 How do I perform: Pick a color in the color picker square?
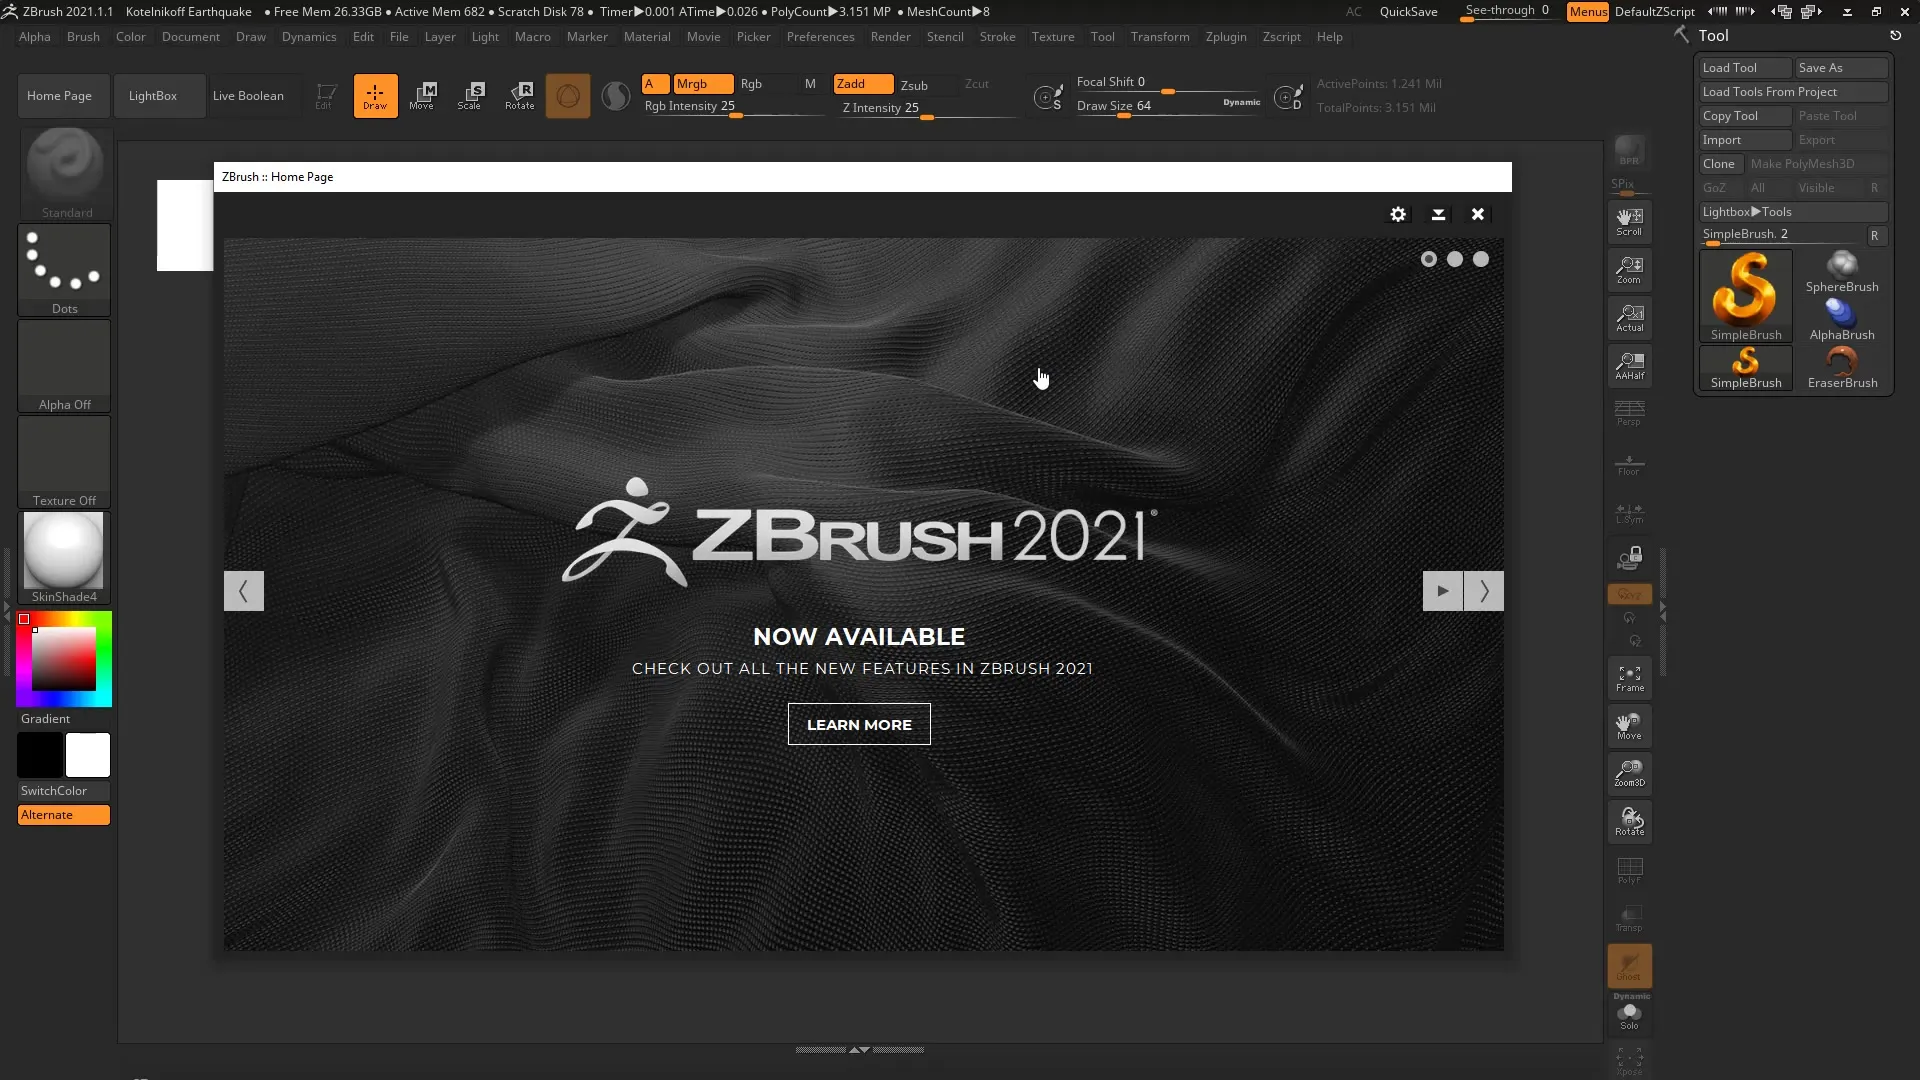coord(64,659)
